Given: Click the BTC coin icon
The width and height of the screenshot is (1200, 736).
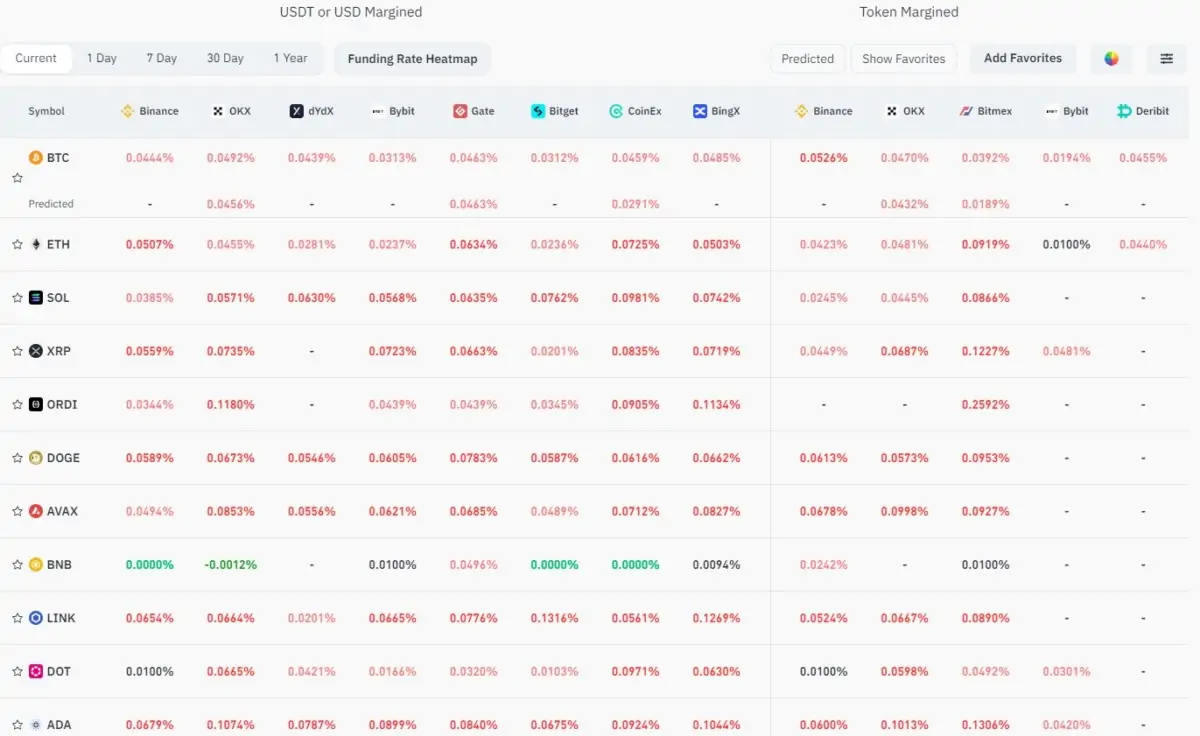Looking at the screenshot, I should tap(36, 158).
